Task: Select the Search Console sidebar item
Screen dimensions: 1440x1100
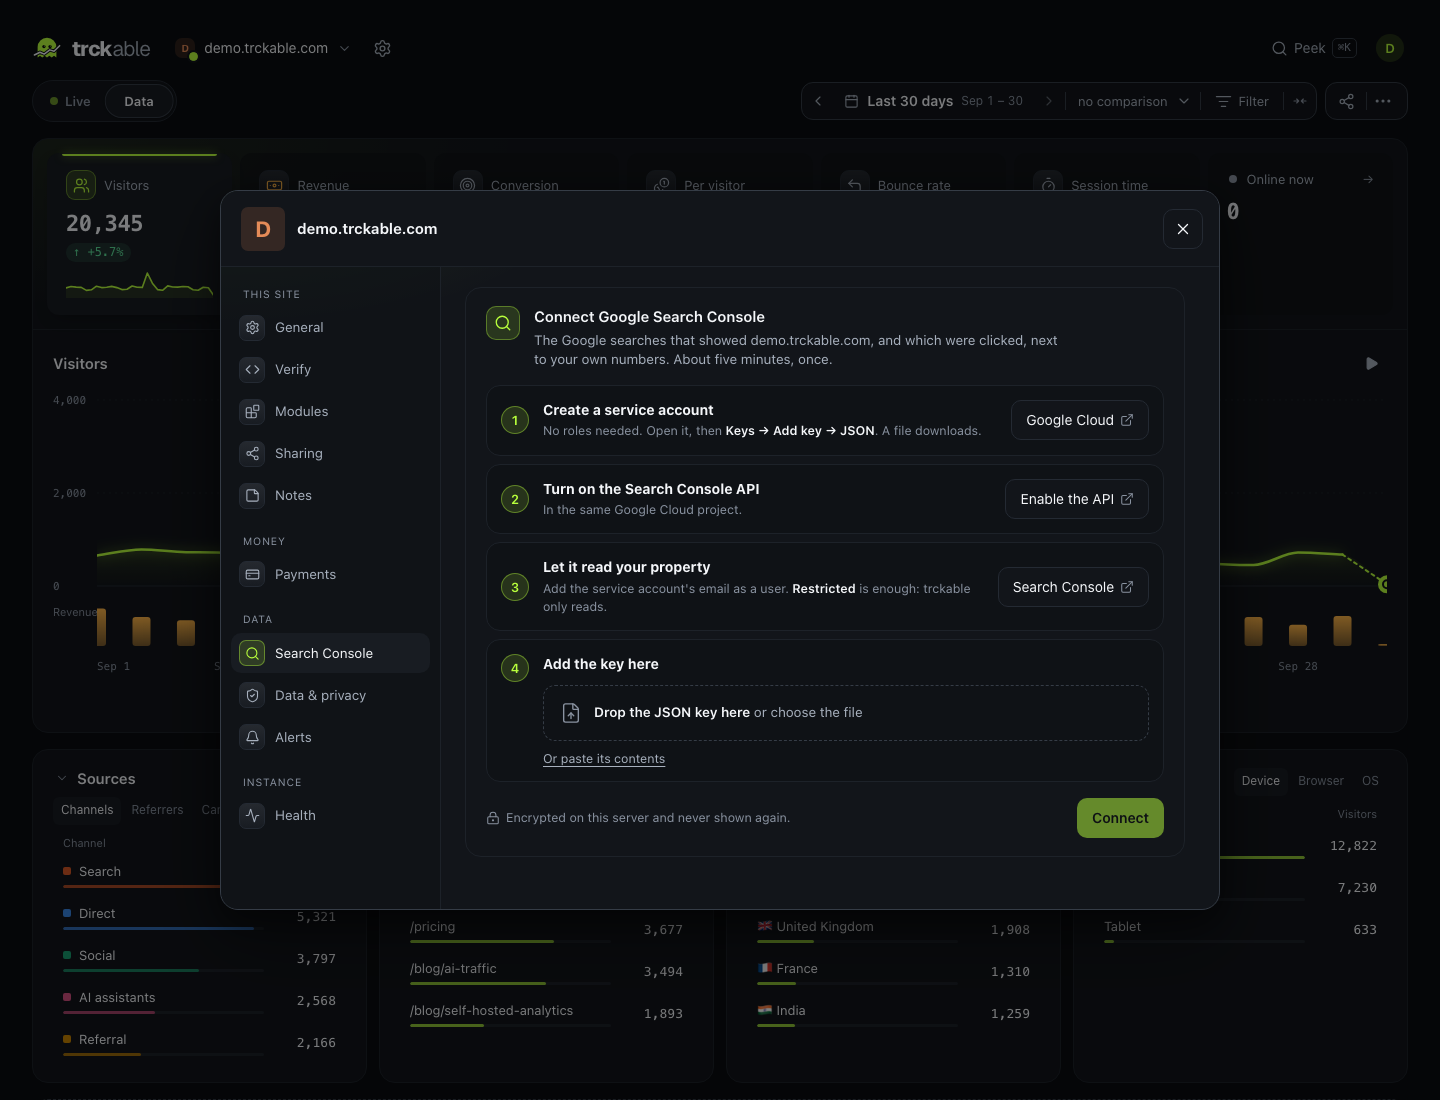Action: [x=330, y=653]
